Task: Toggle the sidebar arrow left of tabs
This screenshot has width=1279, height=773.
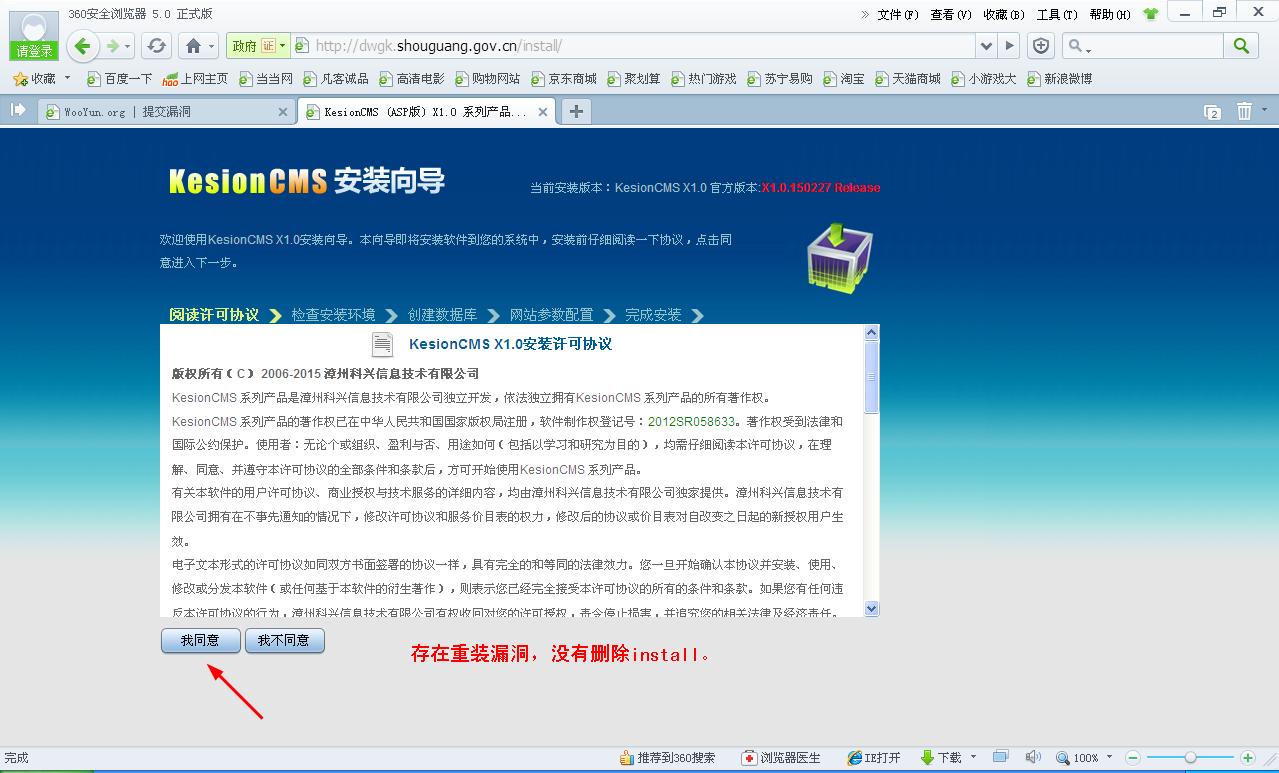Action: tap(18, 110)
